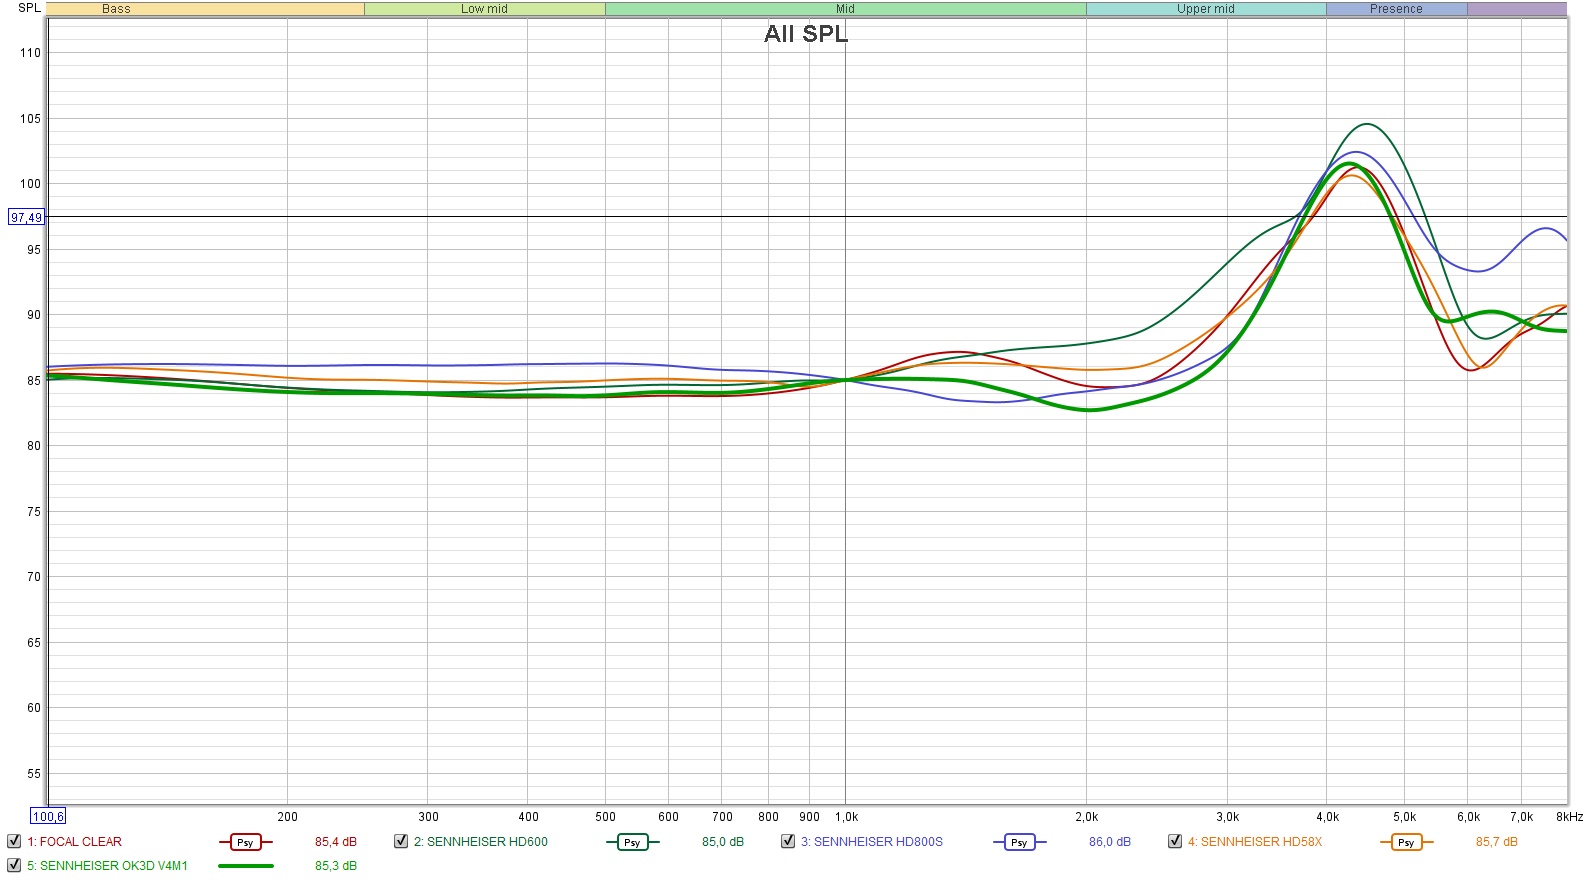The image size is (1590, 880).
Task: Click the 200 frequency axis label
Action: (287, 817)
